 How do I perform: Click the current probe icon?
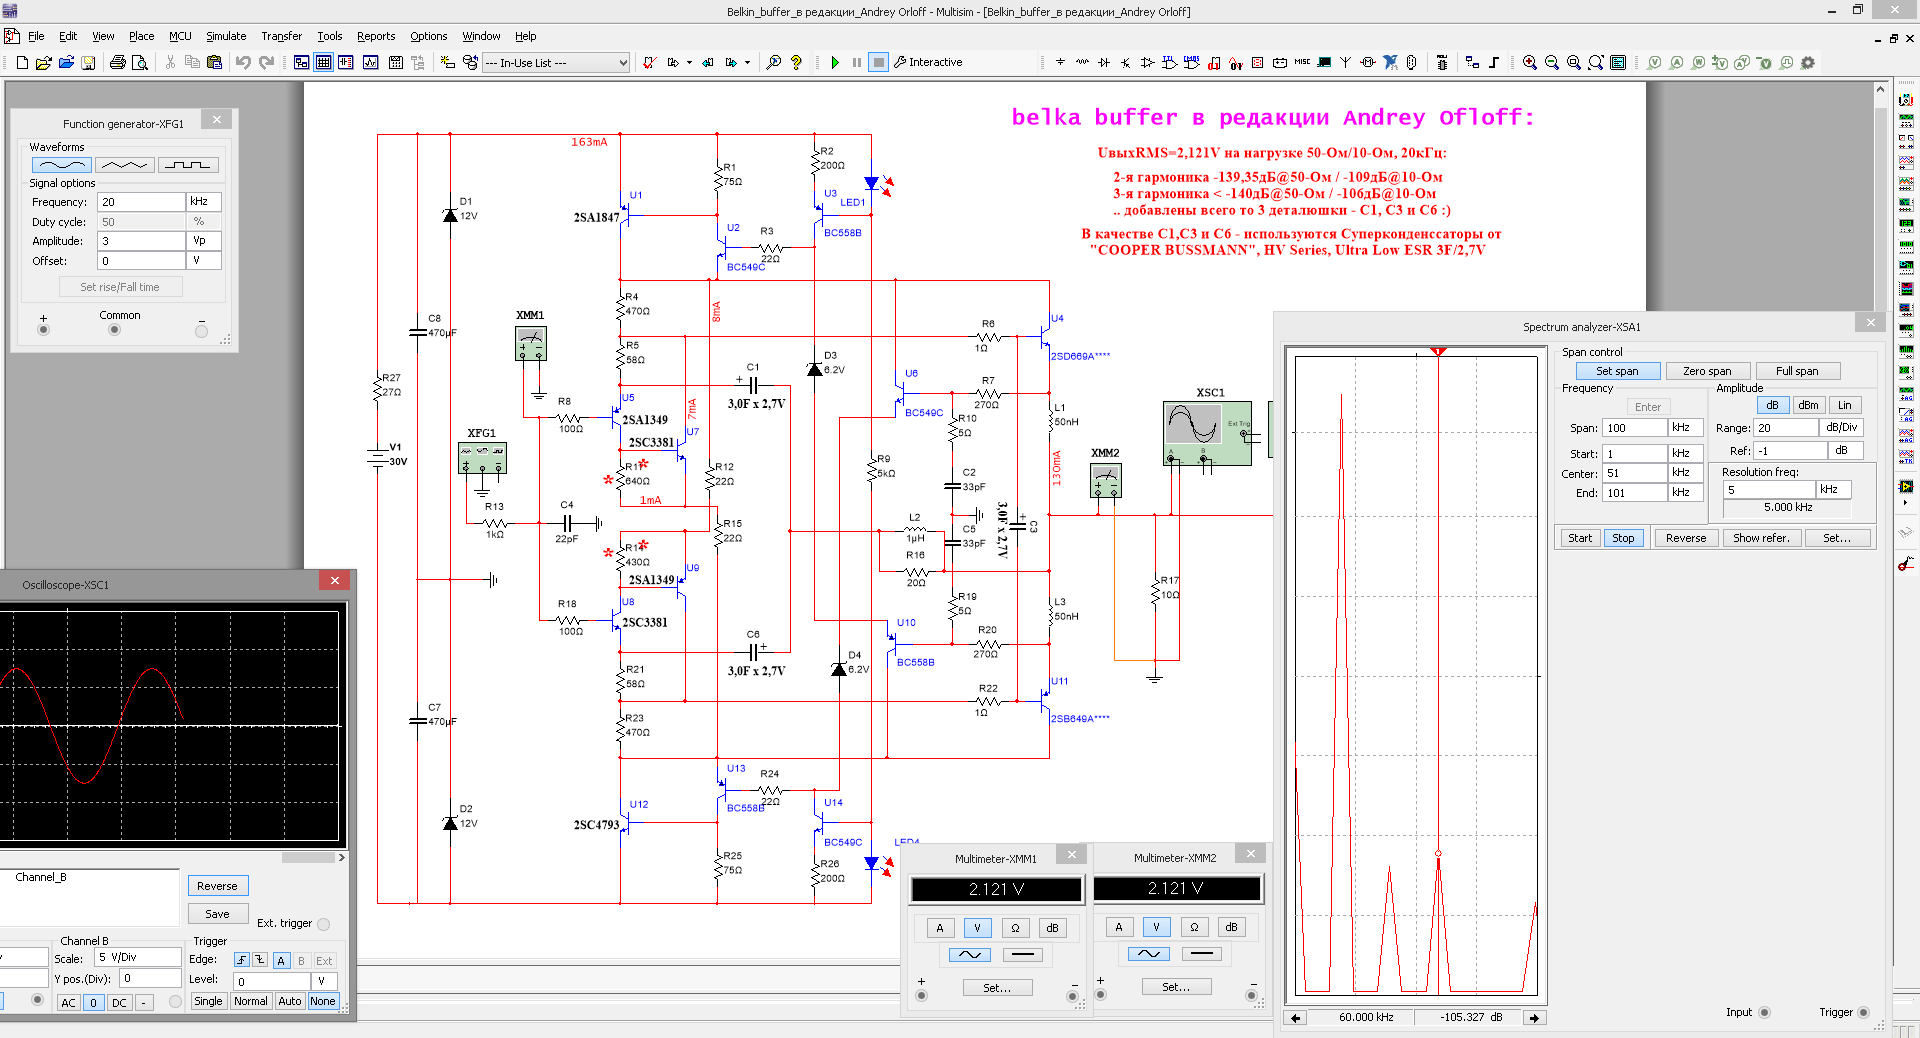click(x=1677, y=62)
